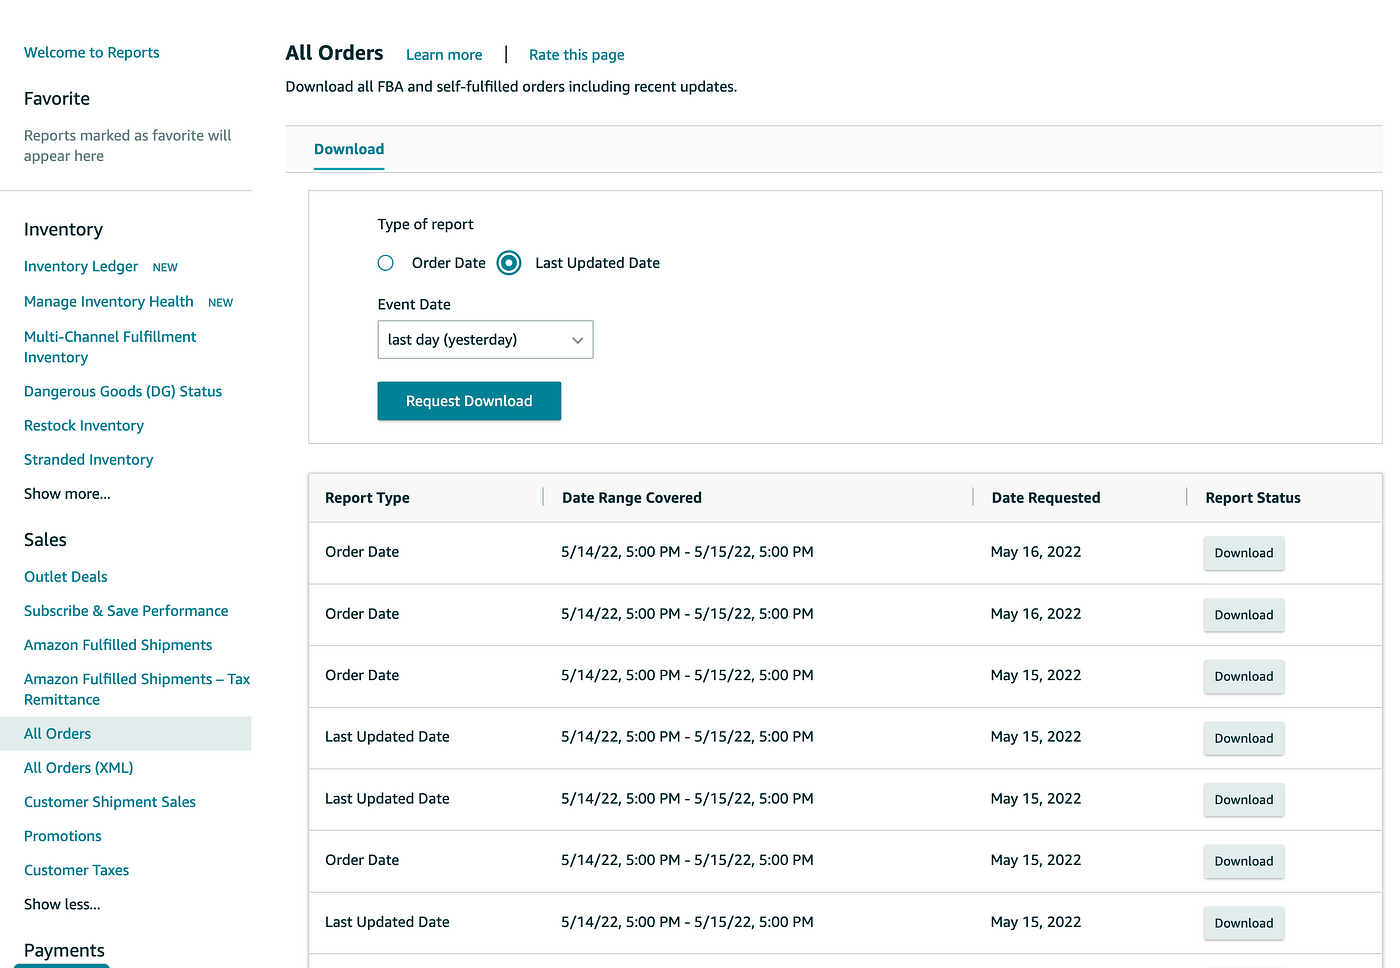Click the Rate this page link

(x=577, y=55)
